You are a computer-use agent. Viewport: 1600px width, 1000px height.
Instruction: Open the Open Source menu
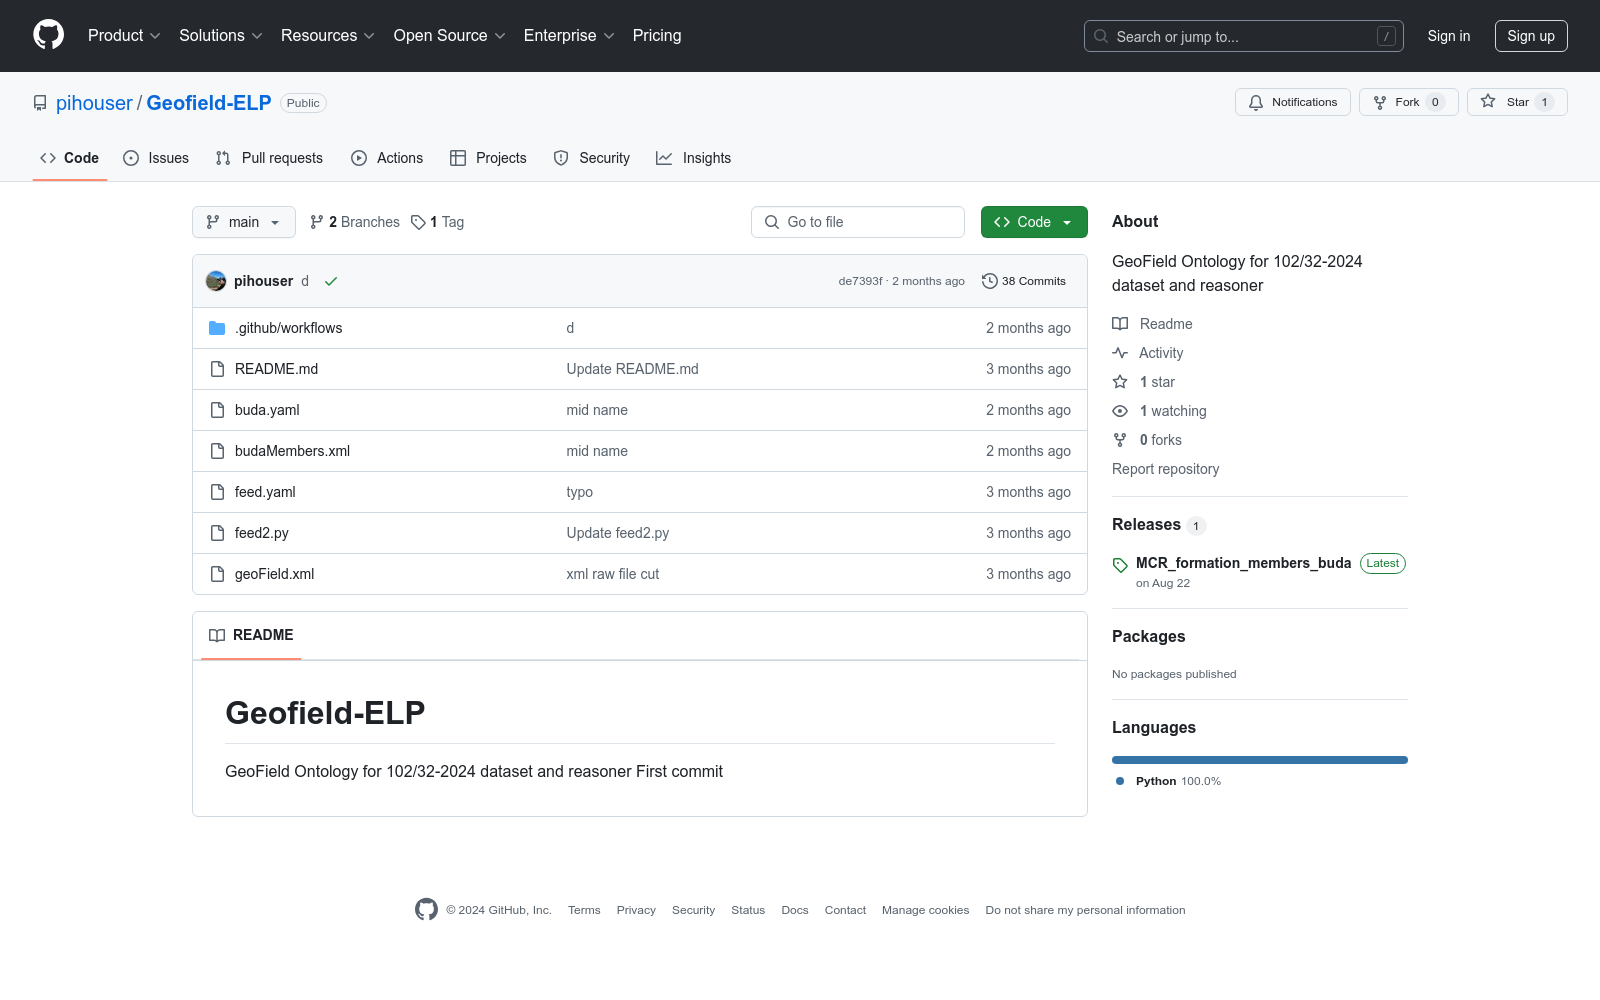click(450, 35)
